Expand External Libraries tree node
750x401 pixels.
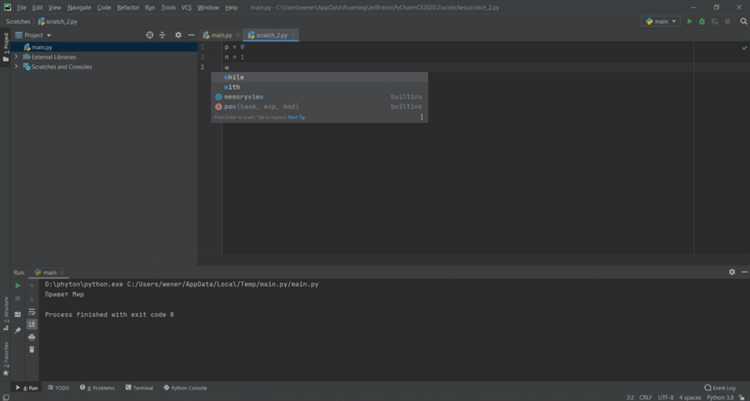[x=16, y=57]
